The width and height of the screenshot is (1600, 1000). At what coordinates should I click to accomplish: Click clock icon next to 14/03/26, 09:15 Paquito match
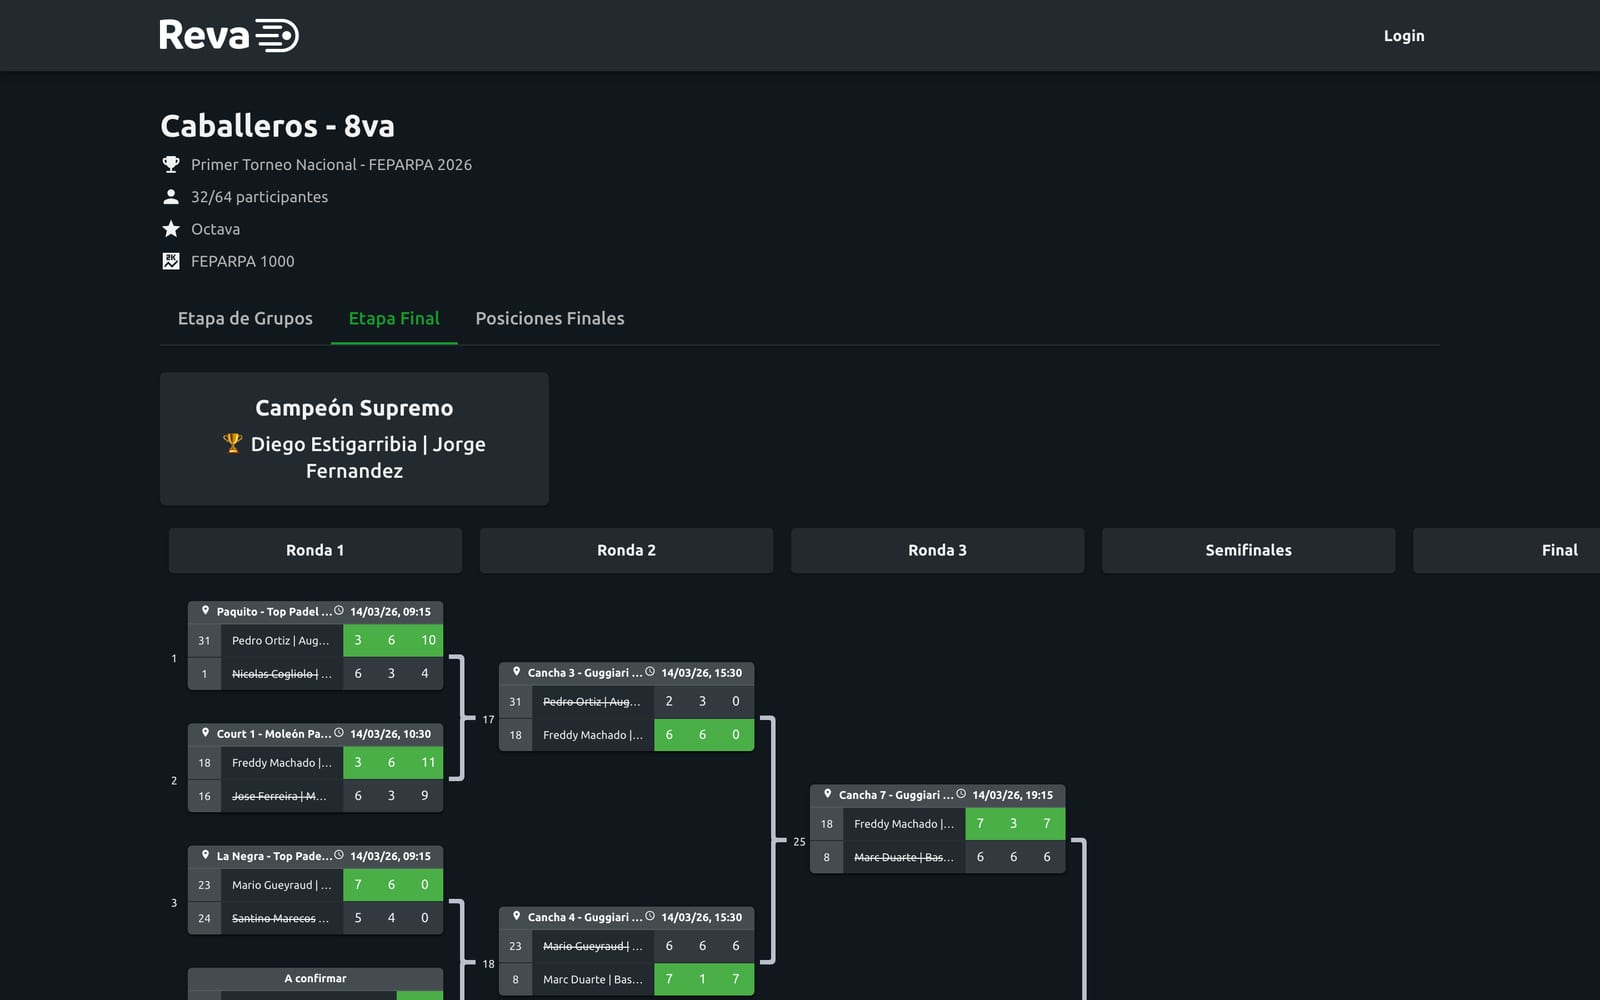pyautogui.click(x=339, y=610)
